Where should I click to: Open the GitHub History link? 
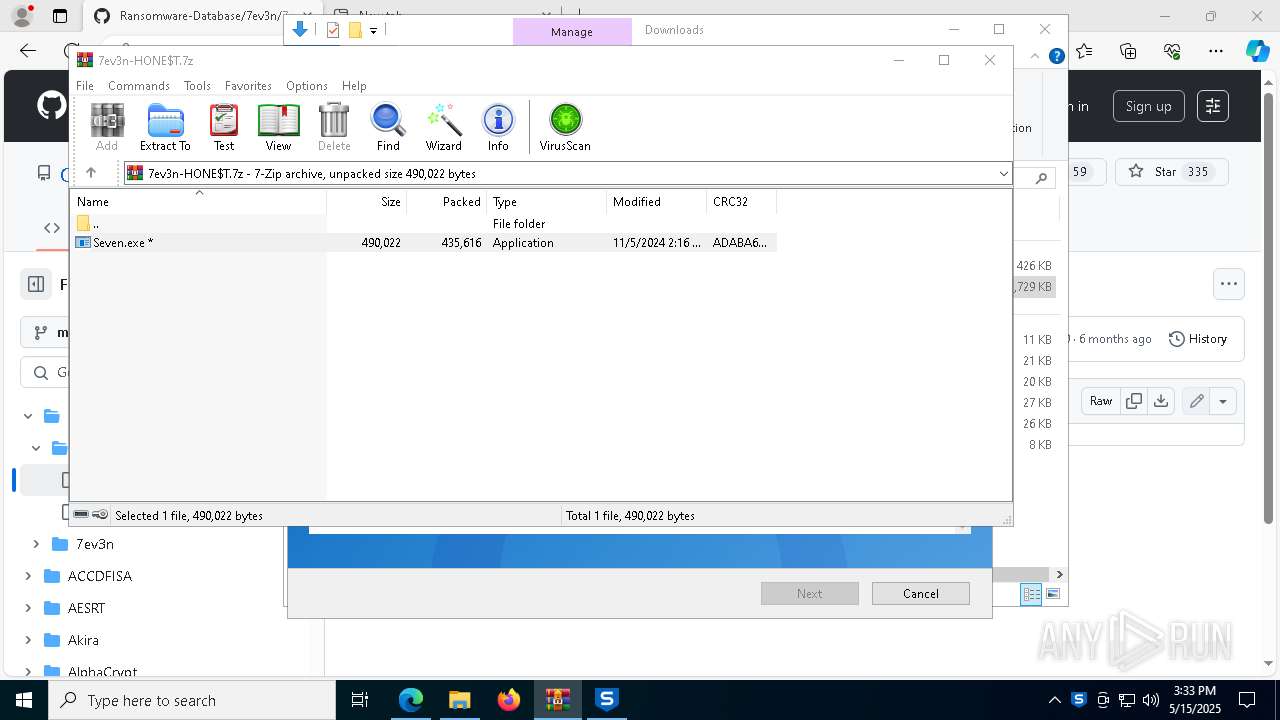1198,339
